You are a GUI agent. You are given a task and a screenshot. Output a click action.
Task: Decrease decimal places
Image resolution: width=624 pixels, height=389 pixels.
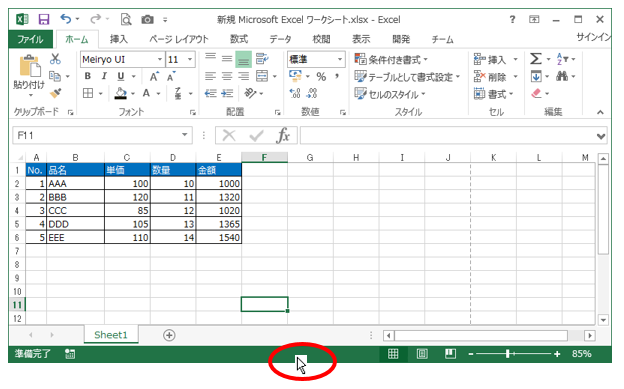[312, 93]
